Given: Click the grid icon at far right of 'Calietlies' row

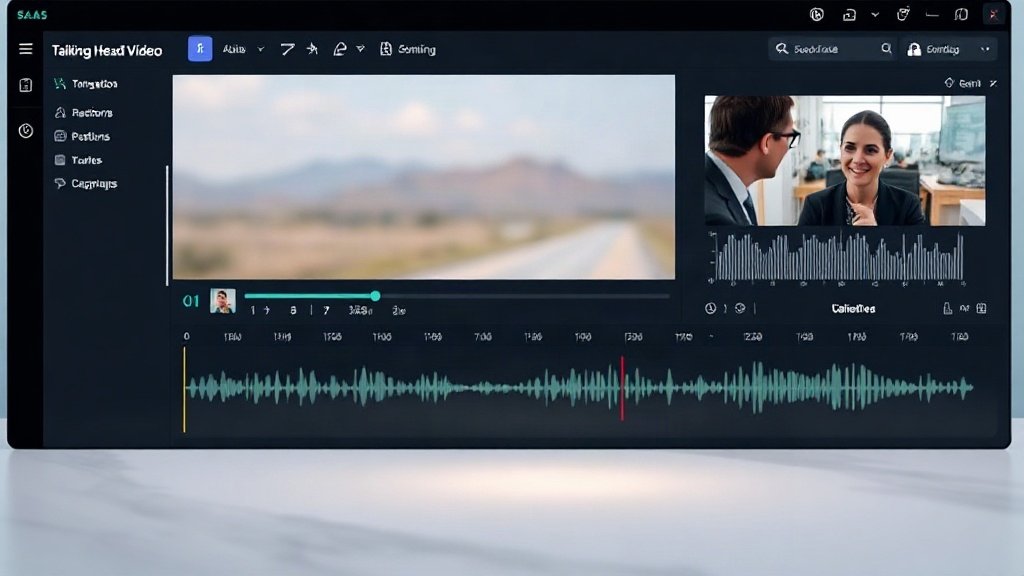Looking at the screenshot, I should coord(982,308).
